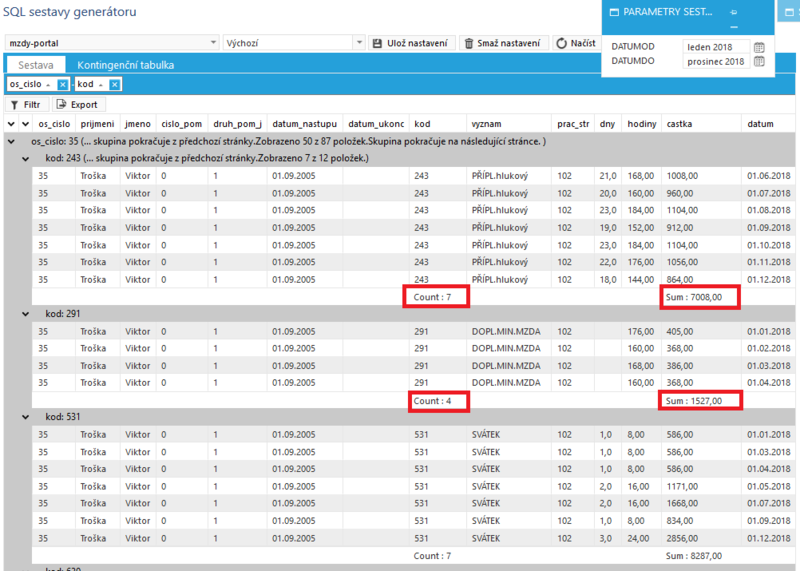
Task: Collapse the kod: 531 group
Action: coord(26,417)
